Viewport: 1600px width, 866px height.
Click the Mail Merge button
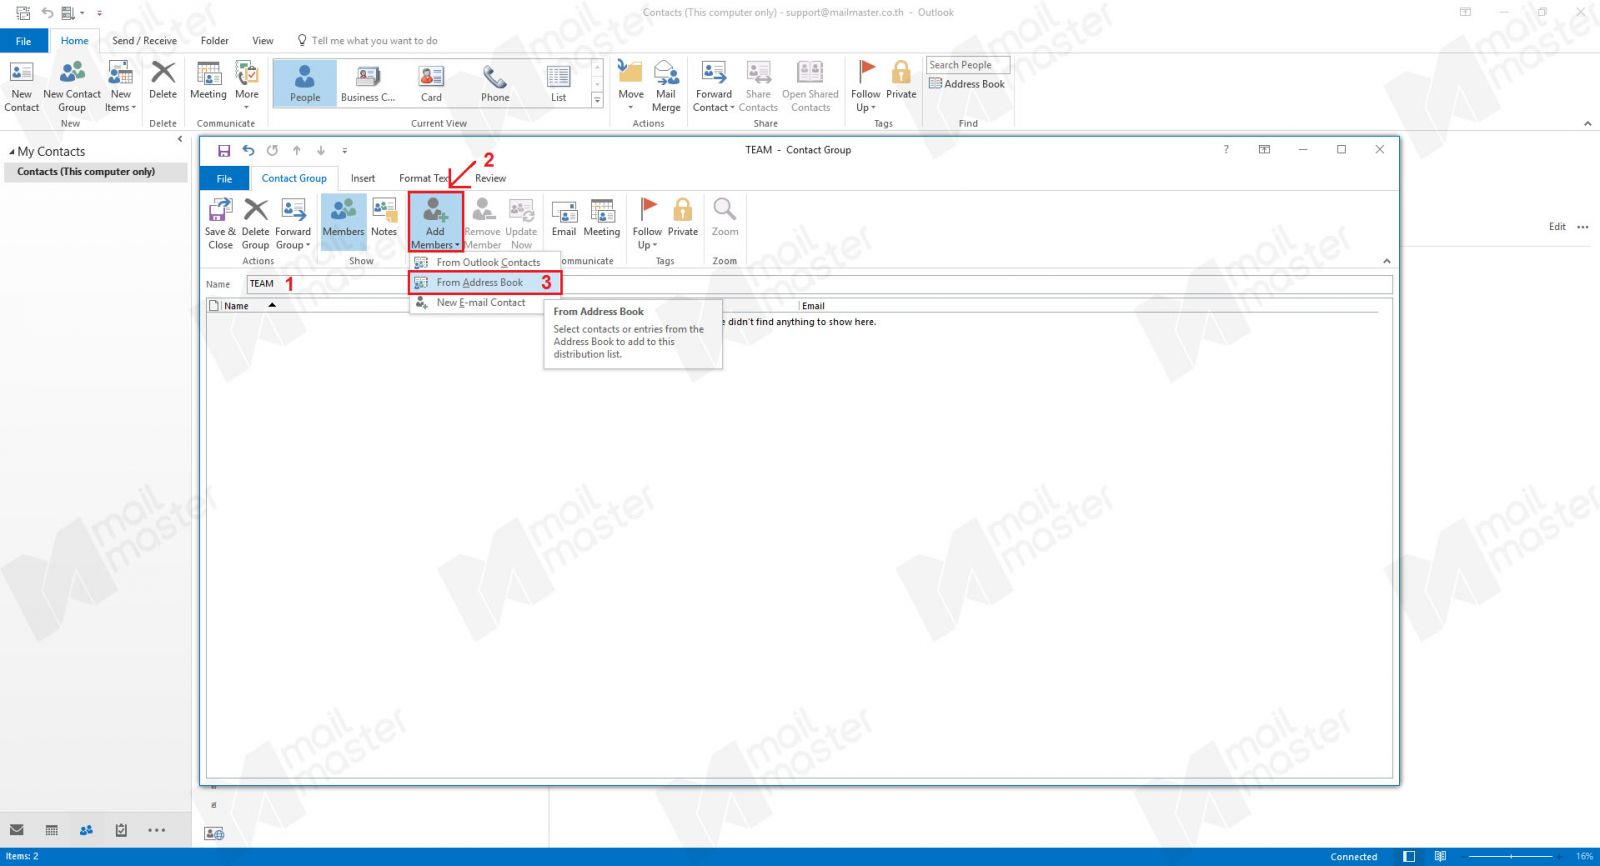tap(666, 86)
